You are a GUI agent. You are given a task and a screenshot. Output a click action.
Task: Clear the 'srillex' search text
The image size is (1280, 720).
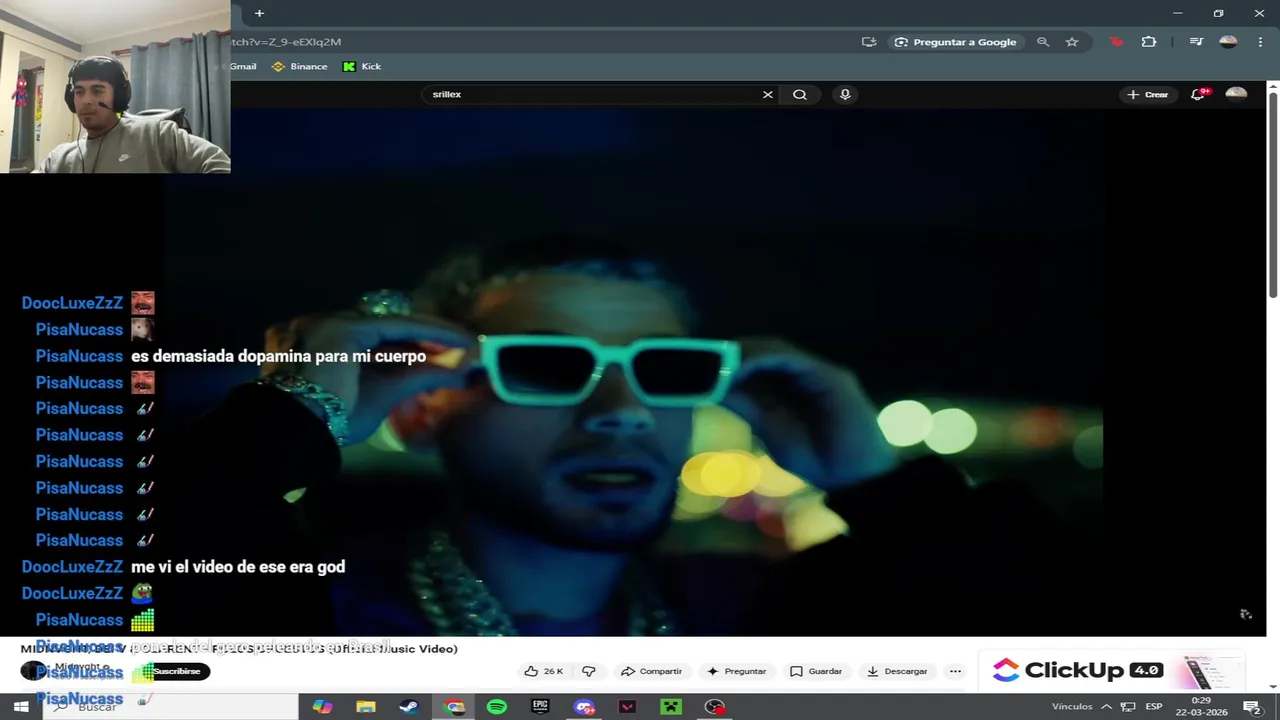coord(768,94)
